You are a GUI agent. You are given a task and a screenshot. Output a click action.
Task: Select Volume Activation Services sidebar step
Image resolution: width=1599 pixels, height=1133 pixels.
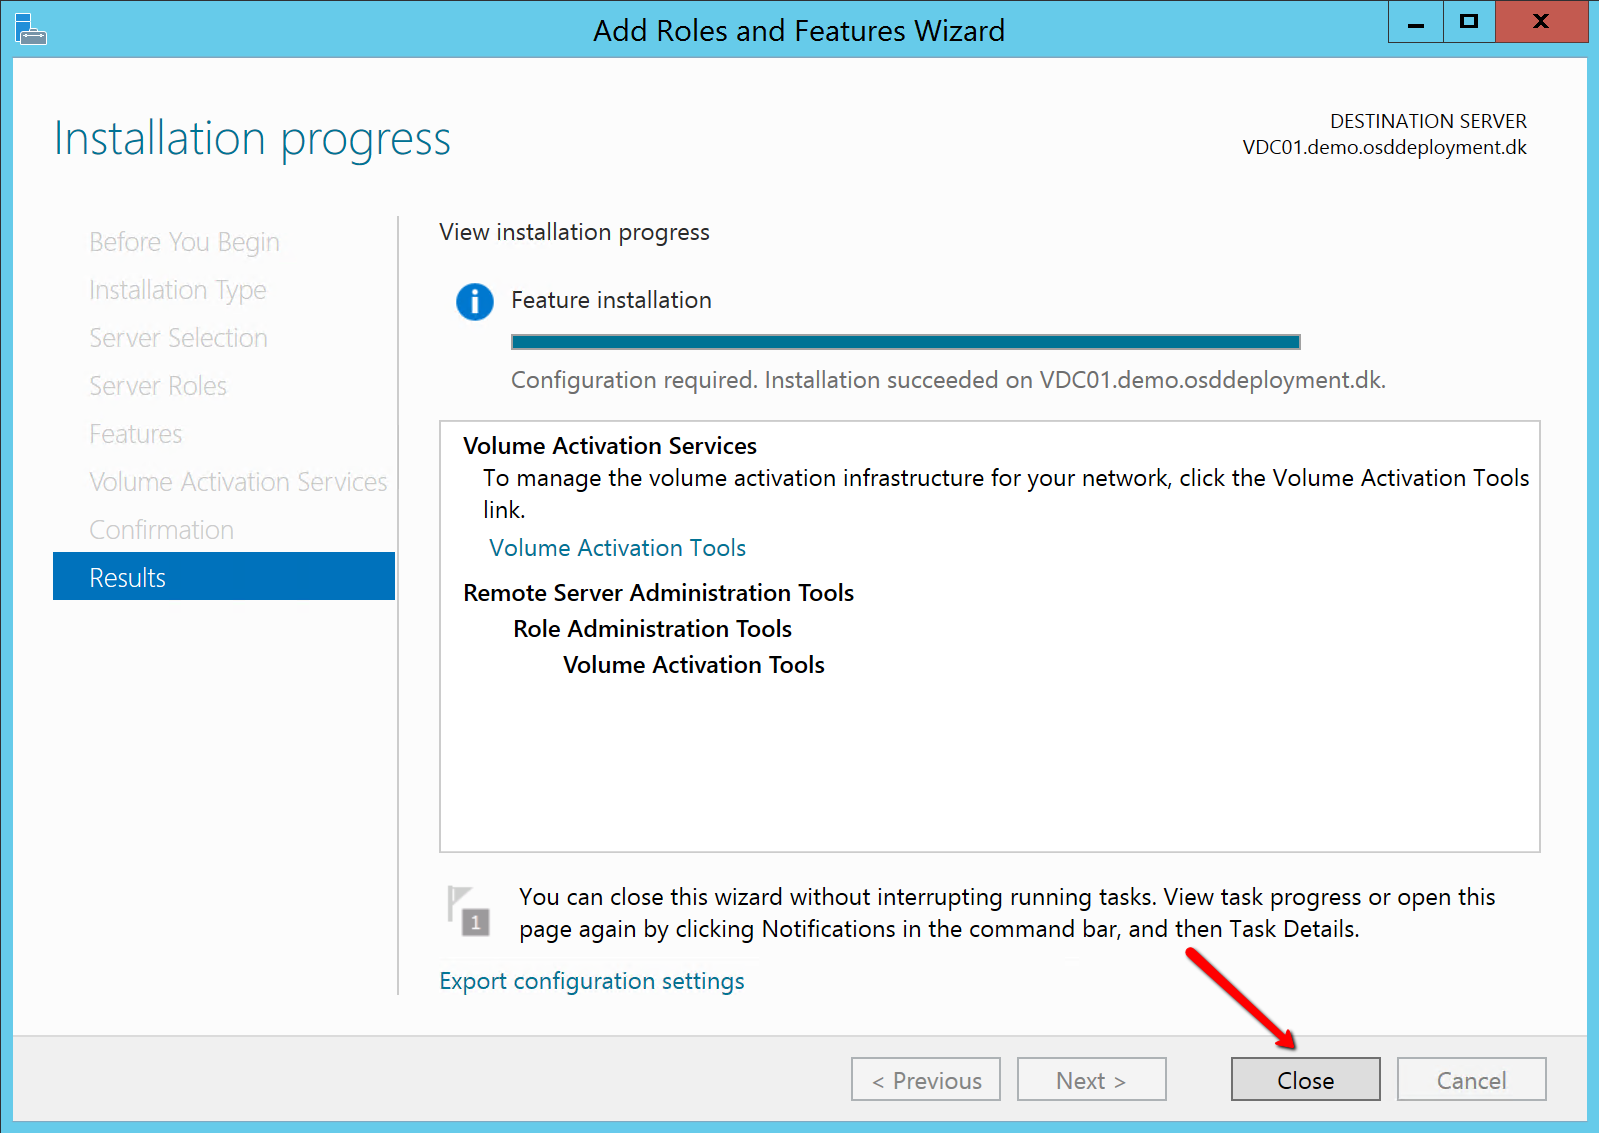click(x=238, y=482)
